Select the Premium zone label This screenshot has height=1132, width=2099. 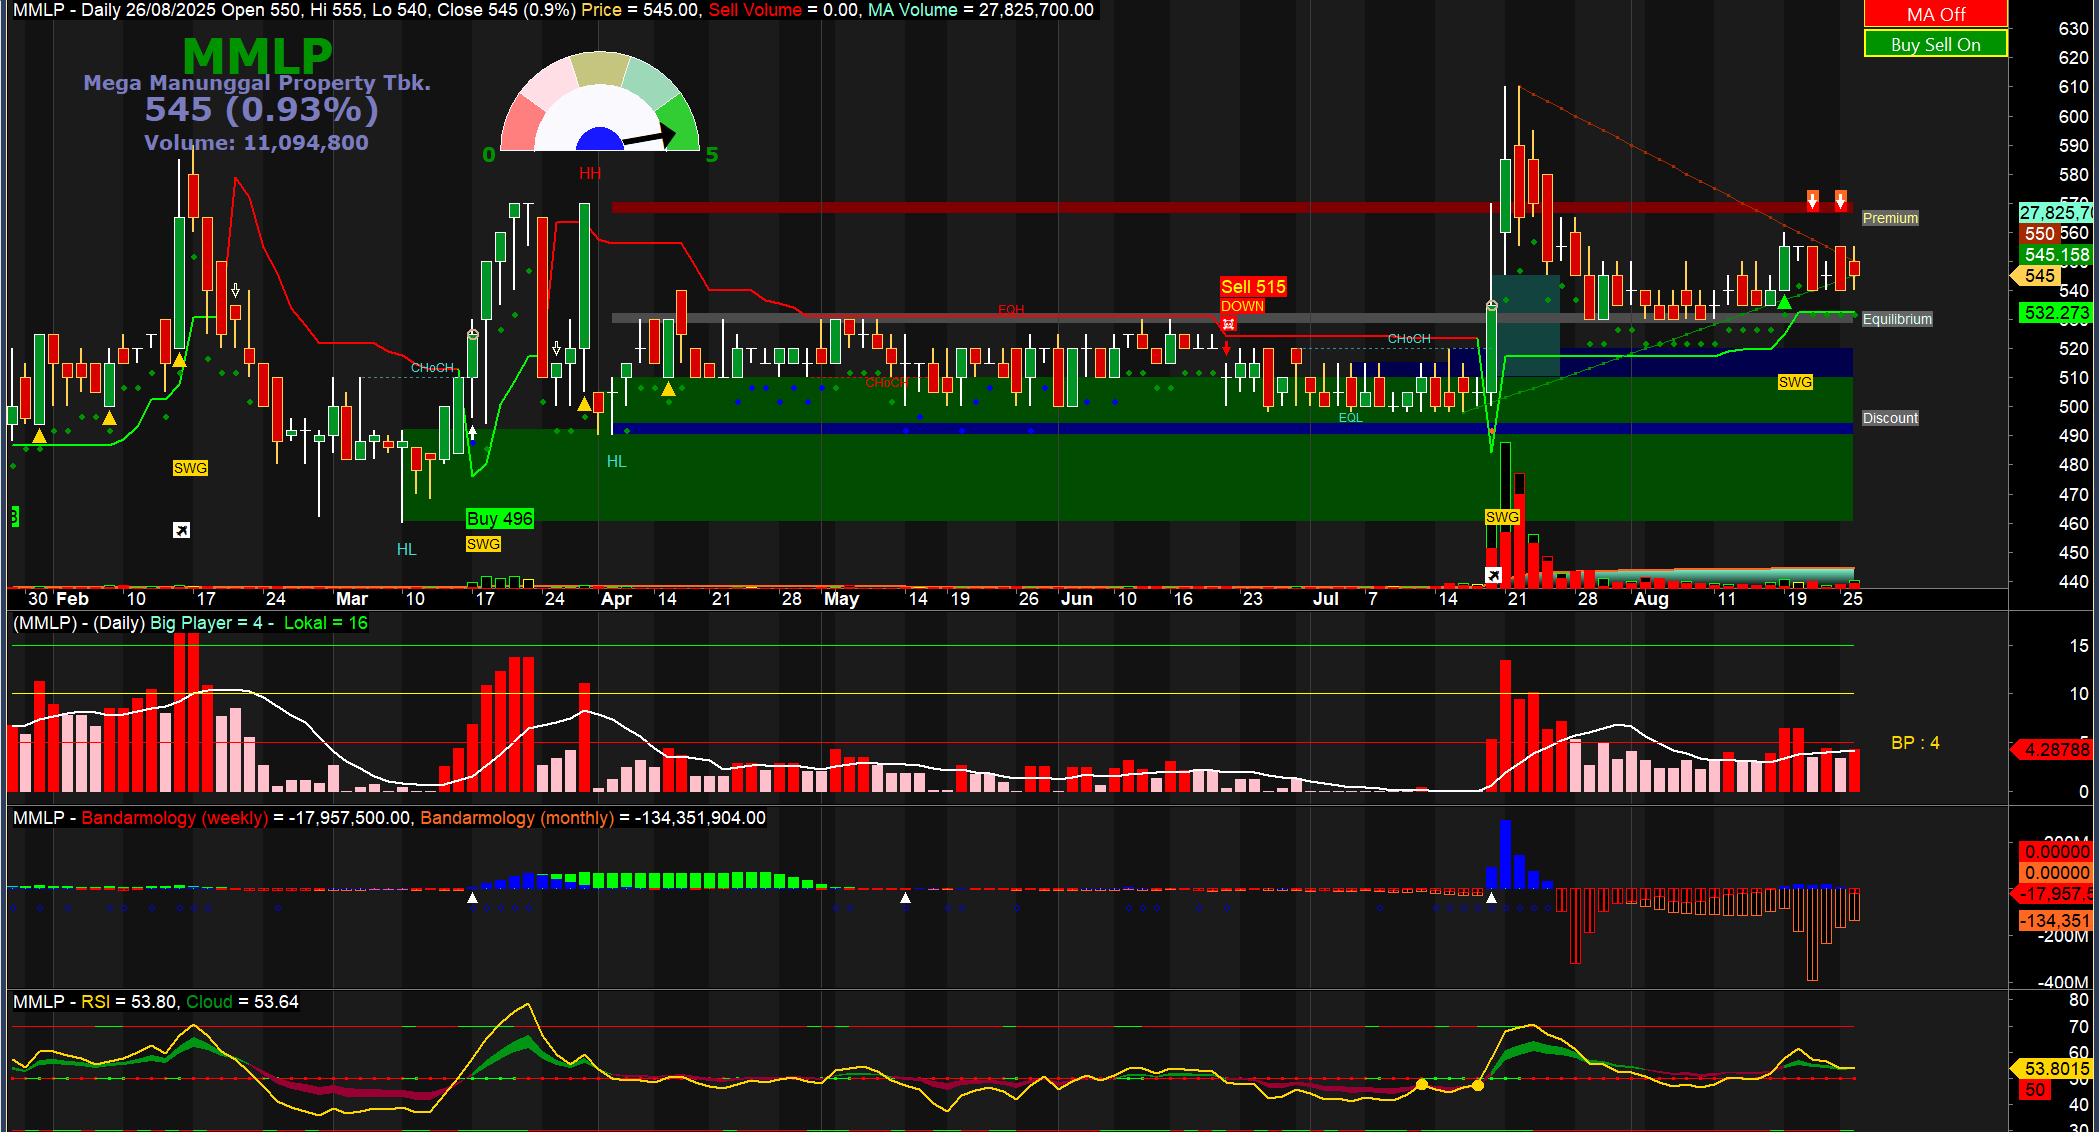[1890, 218]
